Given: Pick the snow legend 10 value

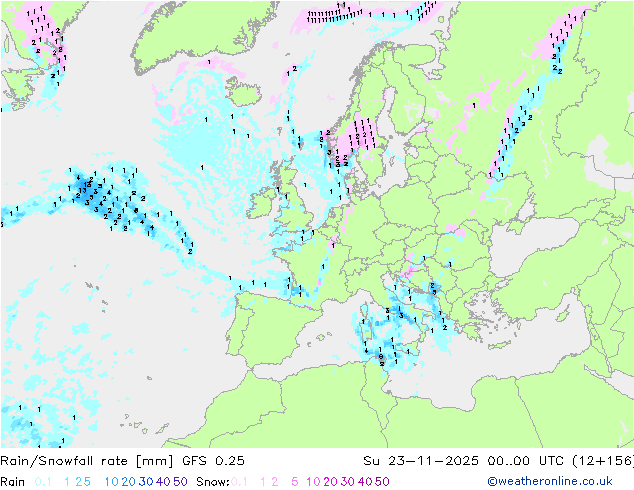Looking at the screenshot, I should click(x=313, y=482).
